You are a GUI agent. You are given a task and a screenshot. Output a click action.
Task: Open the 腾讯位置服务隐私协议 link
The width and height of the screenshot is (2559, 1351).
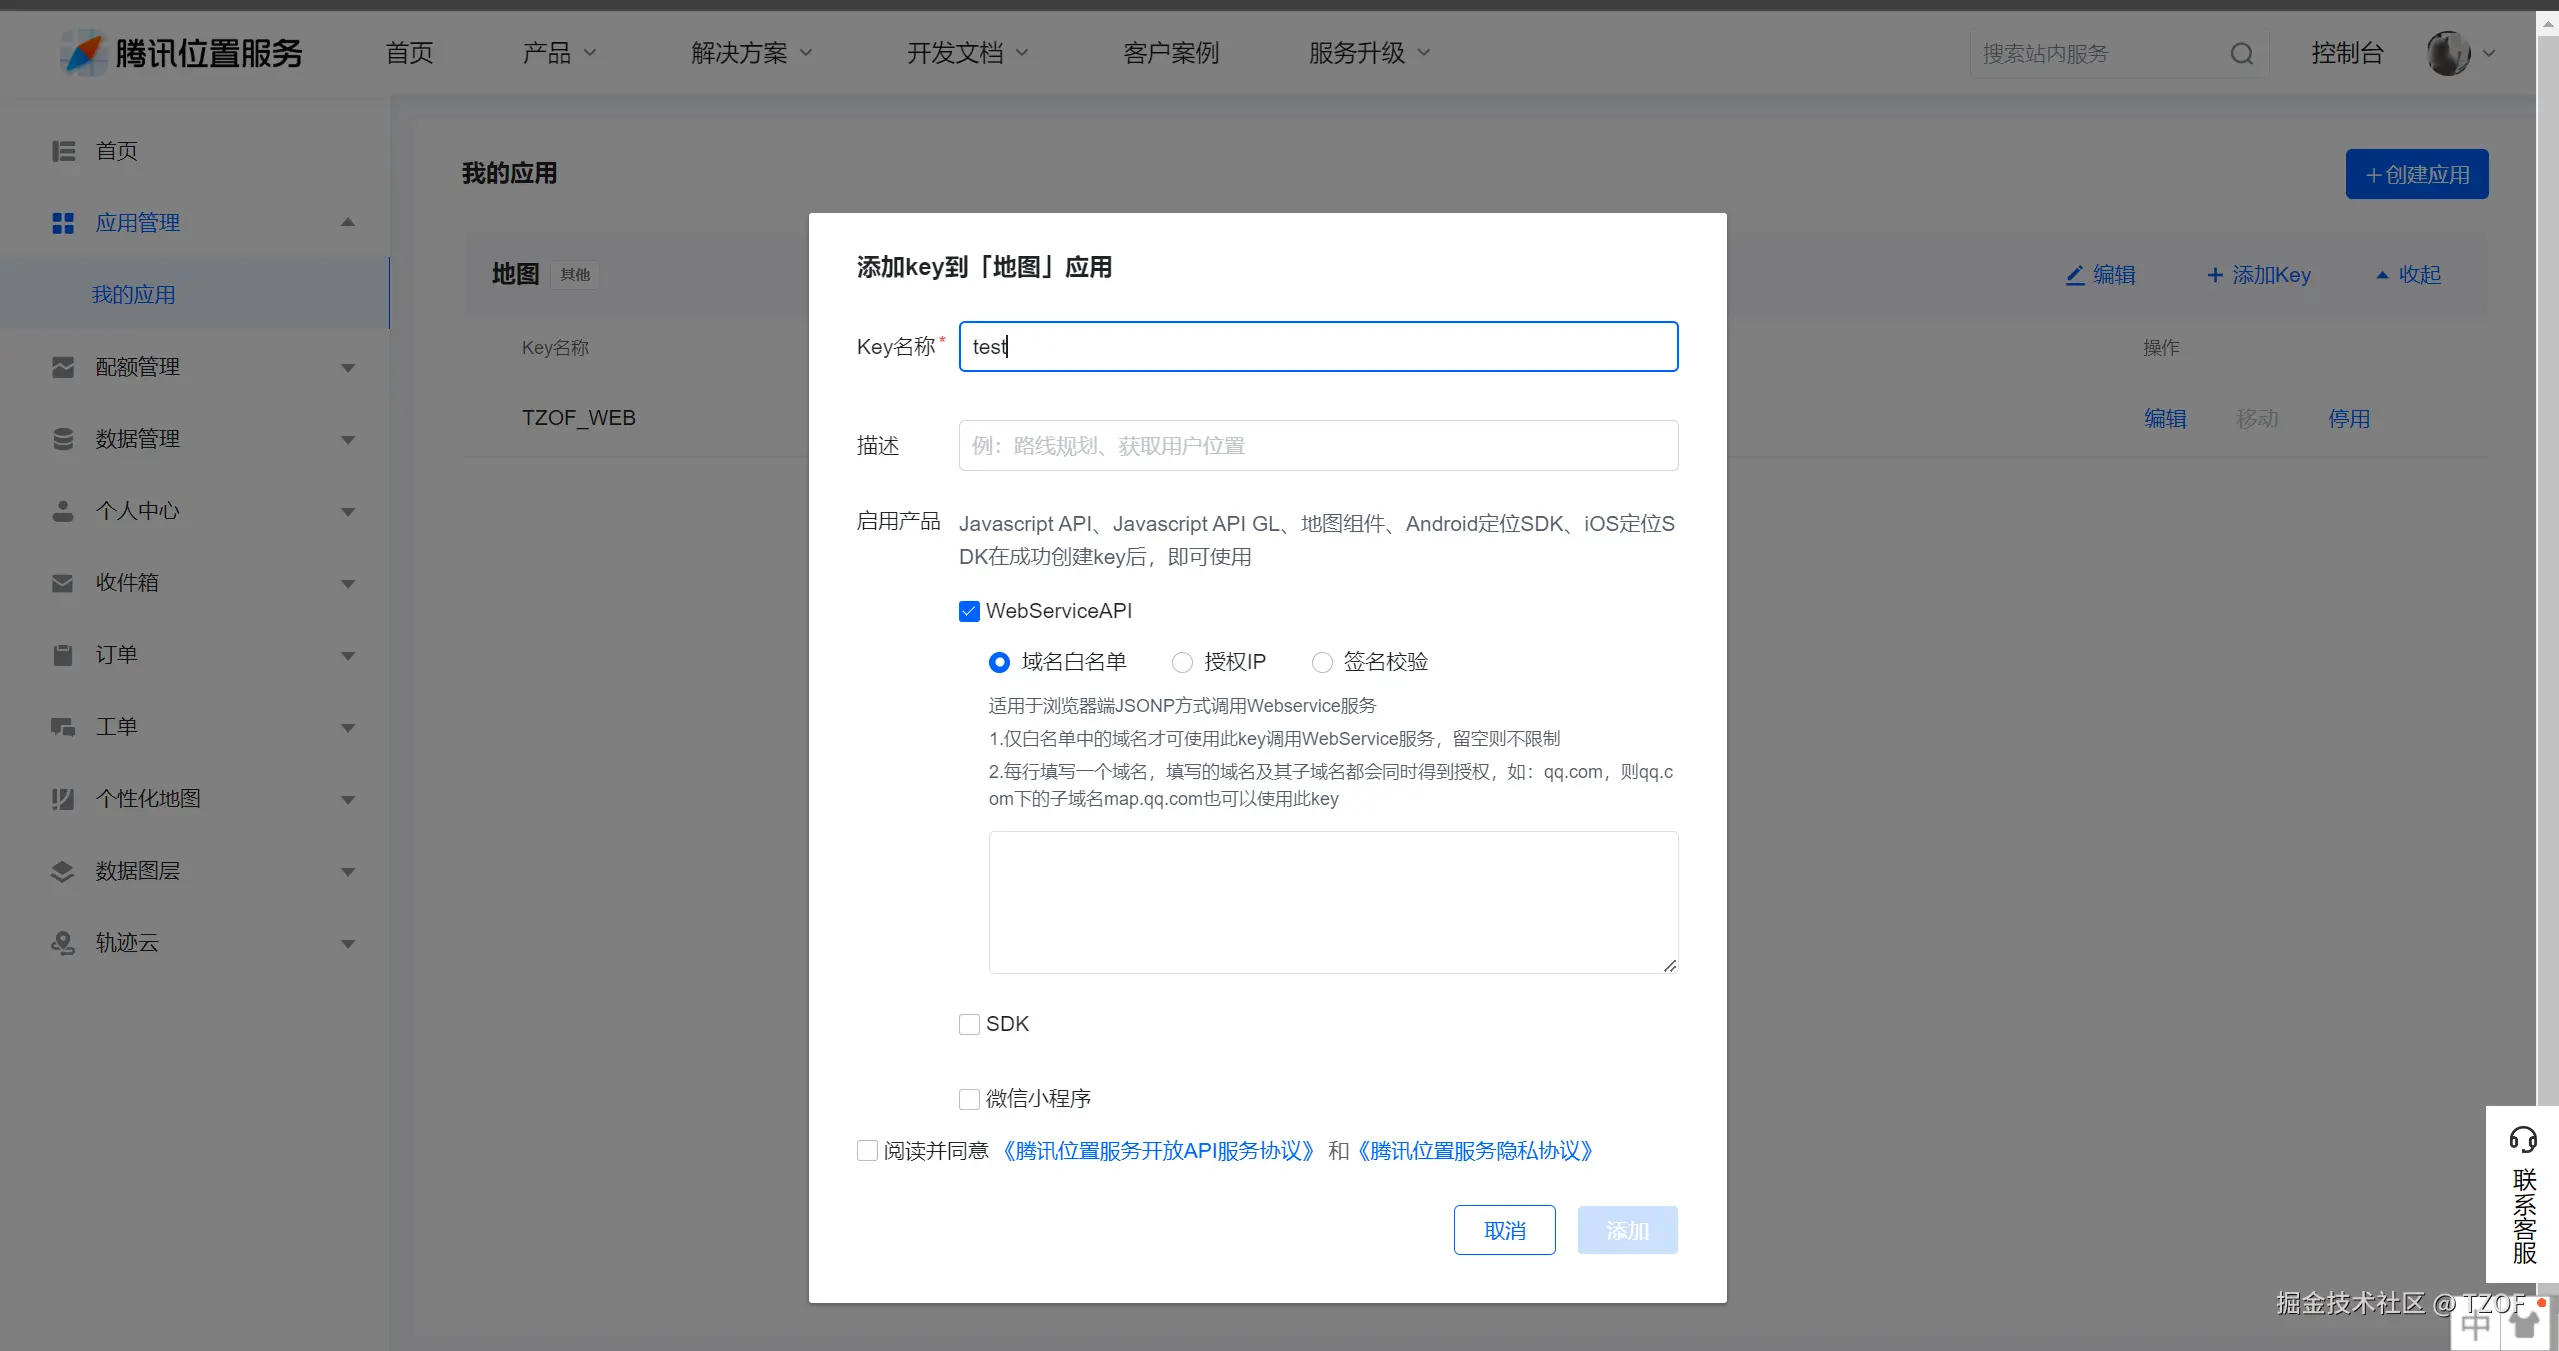pyautogui.click(x=1474, y=1151)
